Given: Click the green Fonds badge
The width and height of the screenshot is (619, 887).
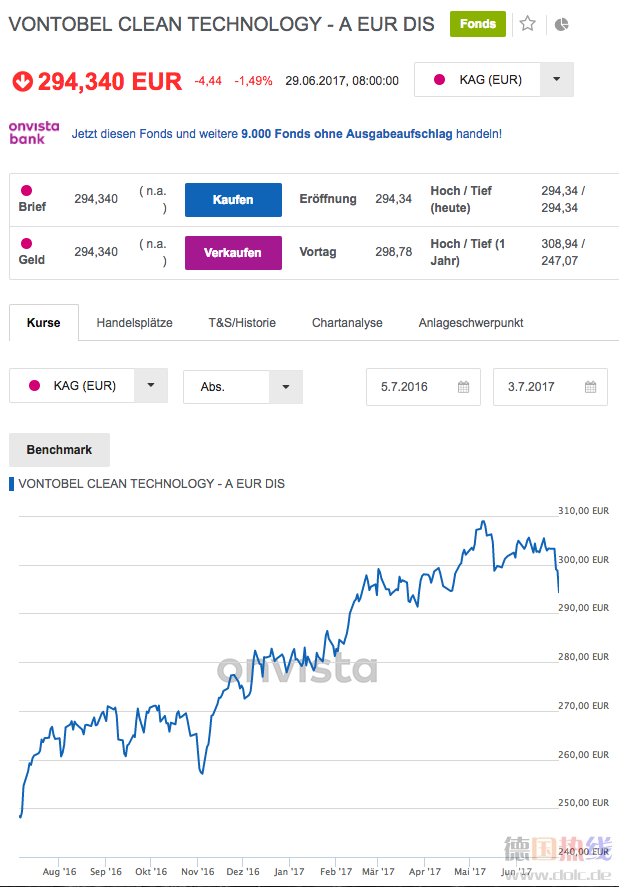Looking at the screenshot, I should pos(478,24).
